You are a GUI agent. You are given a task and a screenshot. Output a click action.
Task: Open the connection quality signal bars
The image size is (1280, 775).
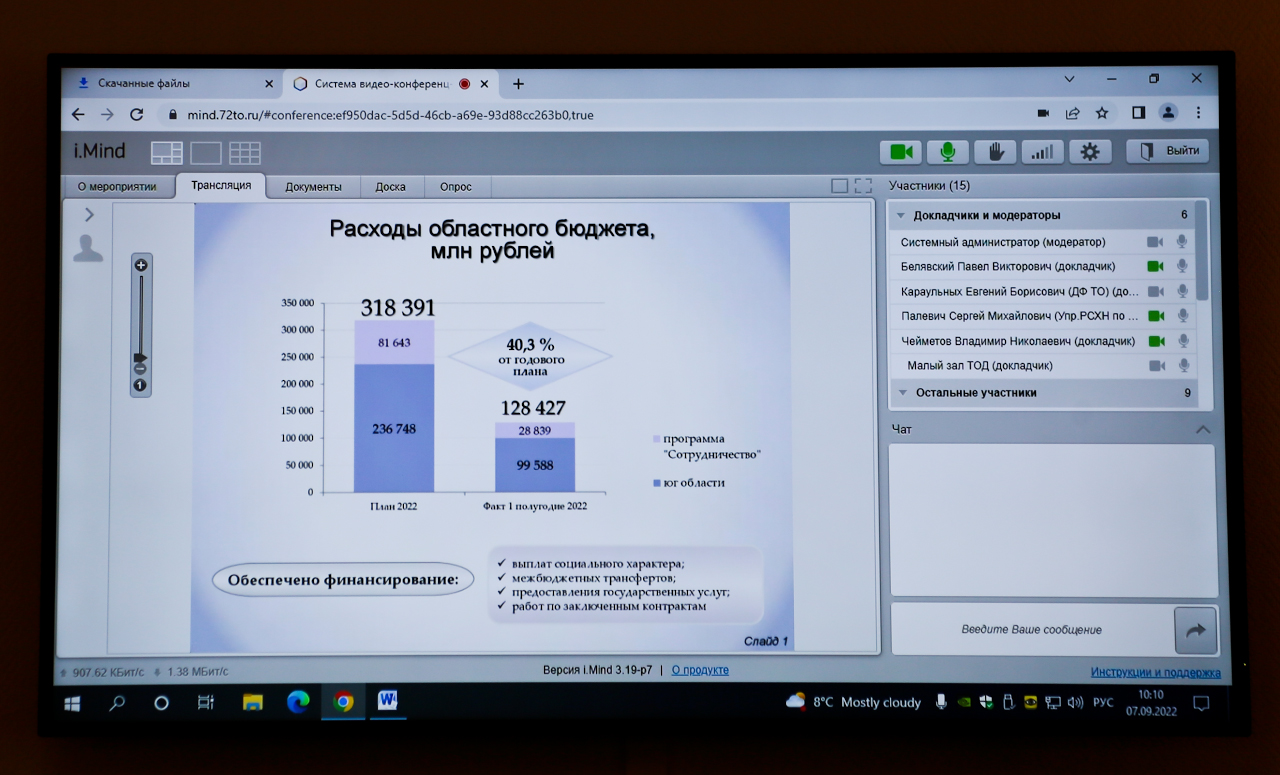coord(1042,152)
